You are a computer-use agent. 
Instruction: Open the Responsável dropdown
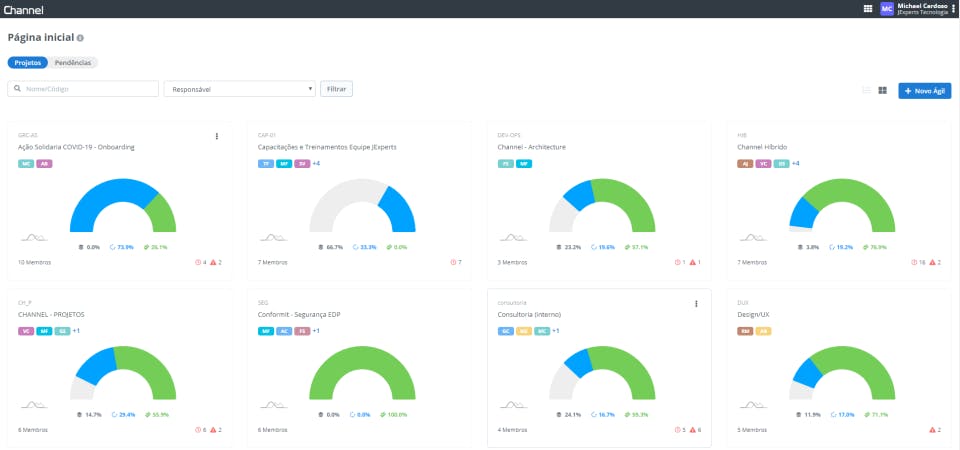[x=239, y=89]
